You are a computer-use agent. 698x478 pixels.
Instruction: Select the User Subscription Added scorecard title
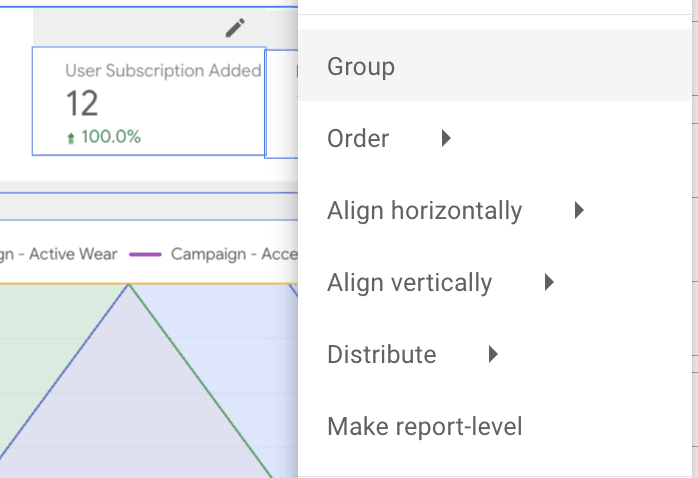click(x=163, y=71)
